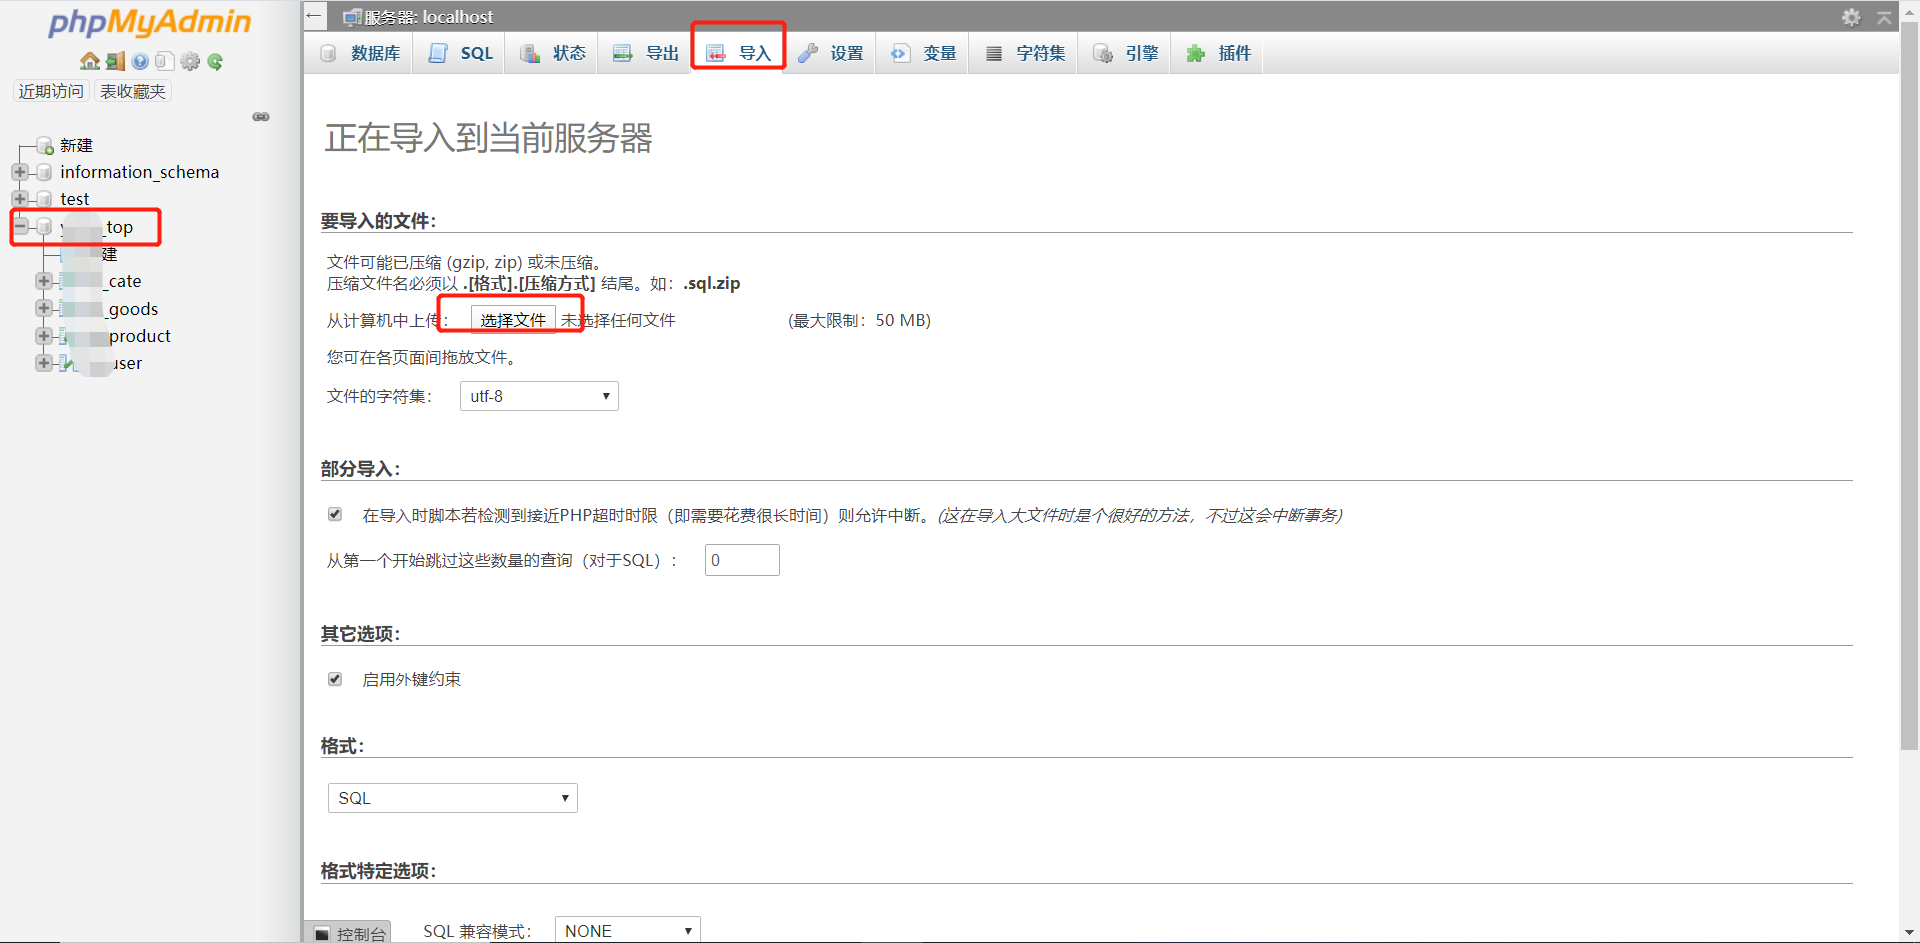The height and width of the screenshot is (943, 1920).
Task: Switch to the SQL tab
Action: pyautogui.click(x=461, y=53)
